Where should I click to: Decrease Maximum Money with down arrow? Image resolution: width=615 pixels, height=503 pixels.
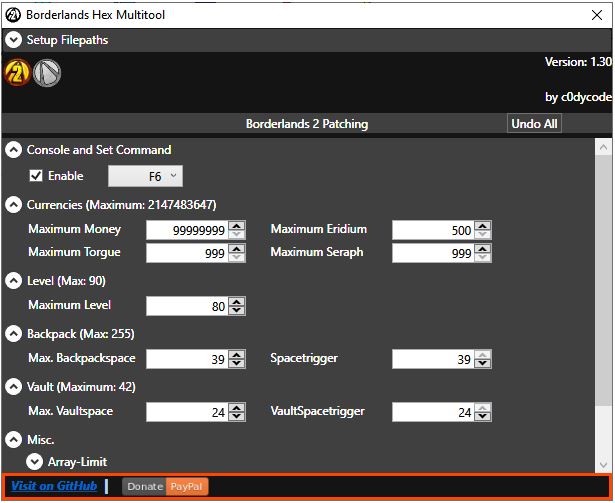(x=237, y=234)
